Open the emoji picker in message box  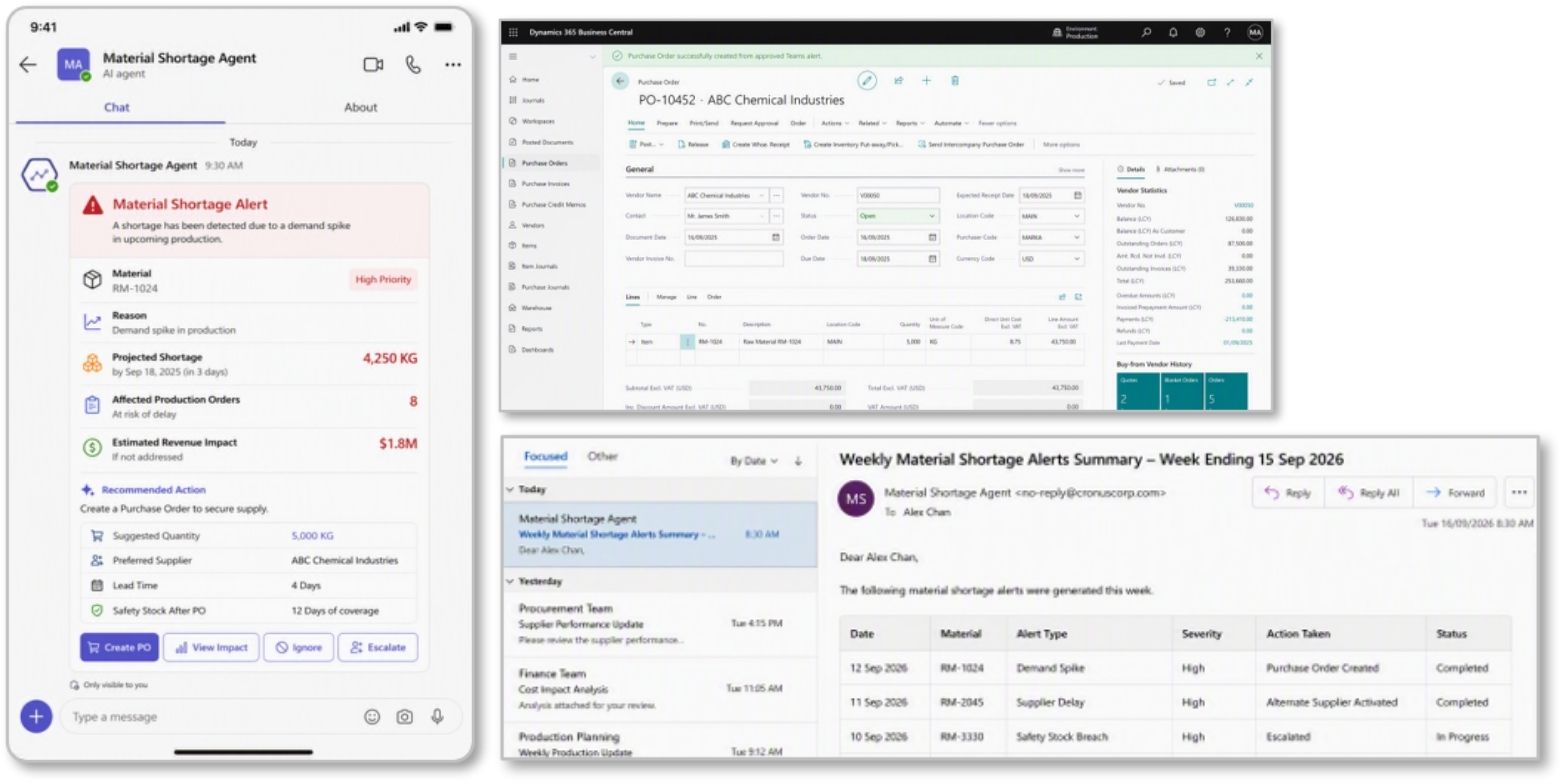pyautogui.click(x=372, y=716)
